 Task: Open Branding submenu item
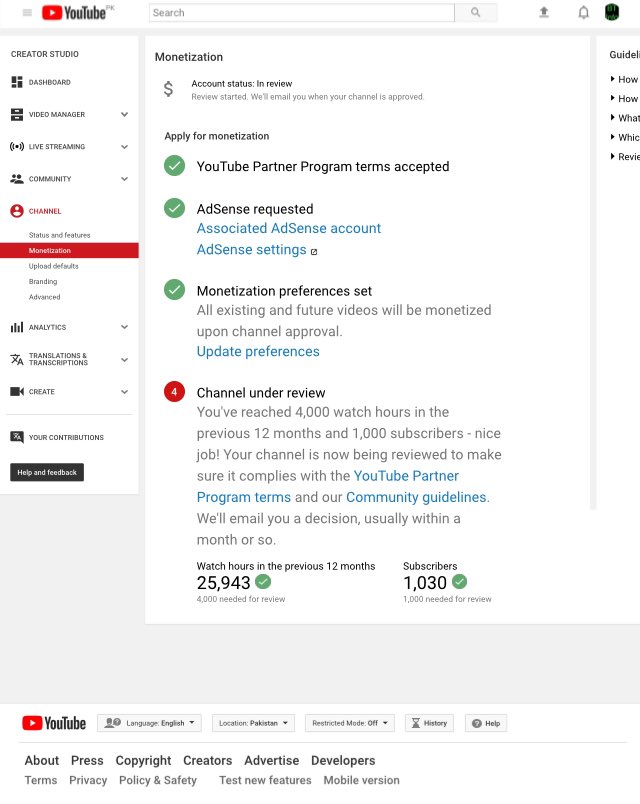[x=43, y=282]
